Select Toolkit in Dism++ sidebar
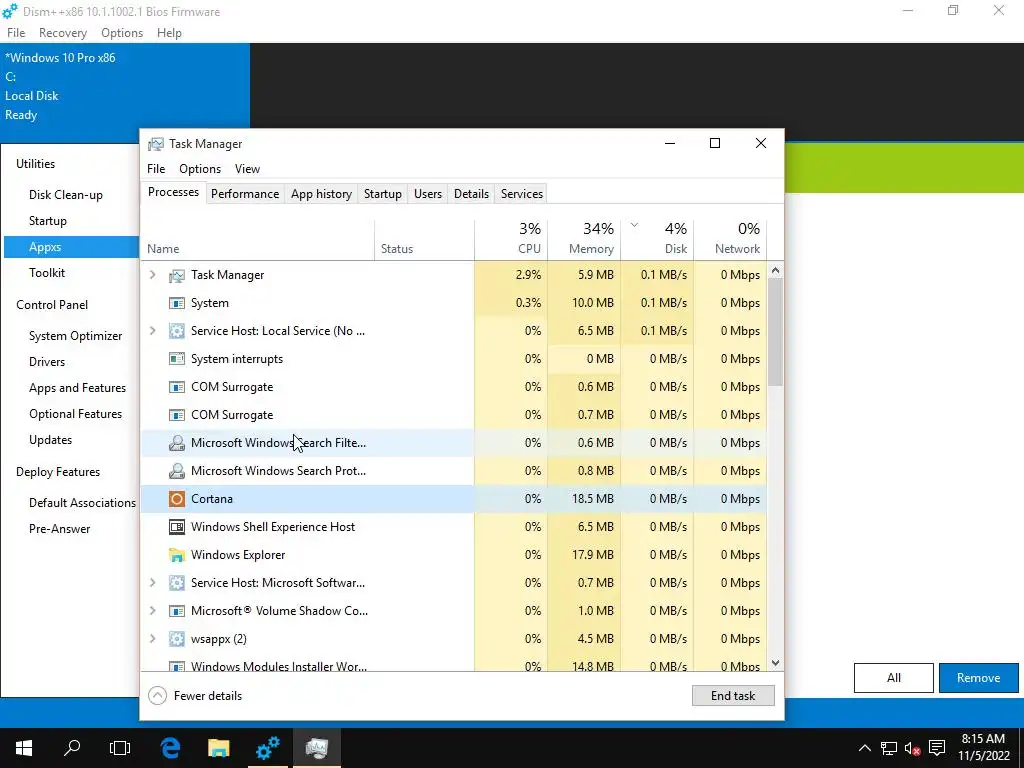1024x768 pixels. (x=47, y=273)
